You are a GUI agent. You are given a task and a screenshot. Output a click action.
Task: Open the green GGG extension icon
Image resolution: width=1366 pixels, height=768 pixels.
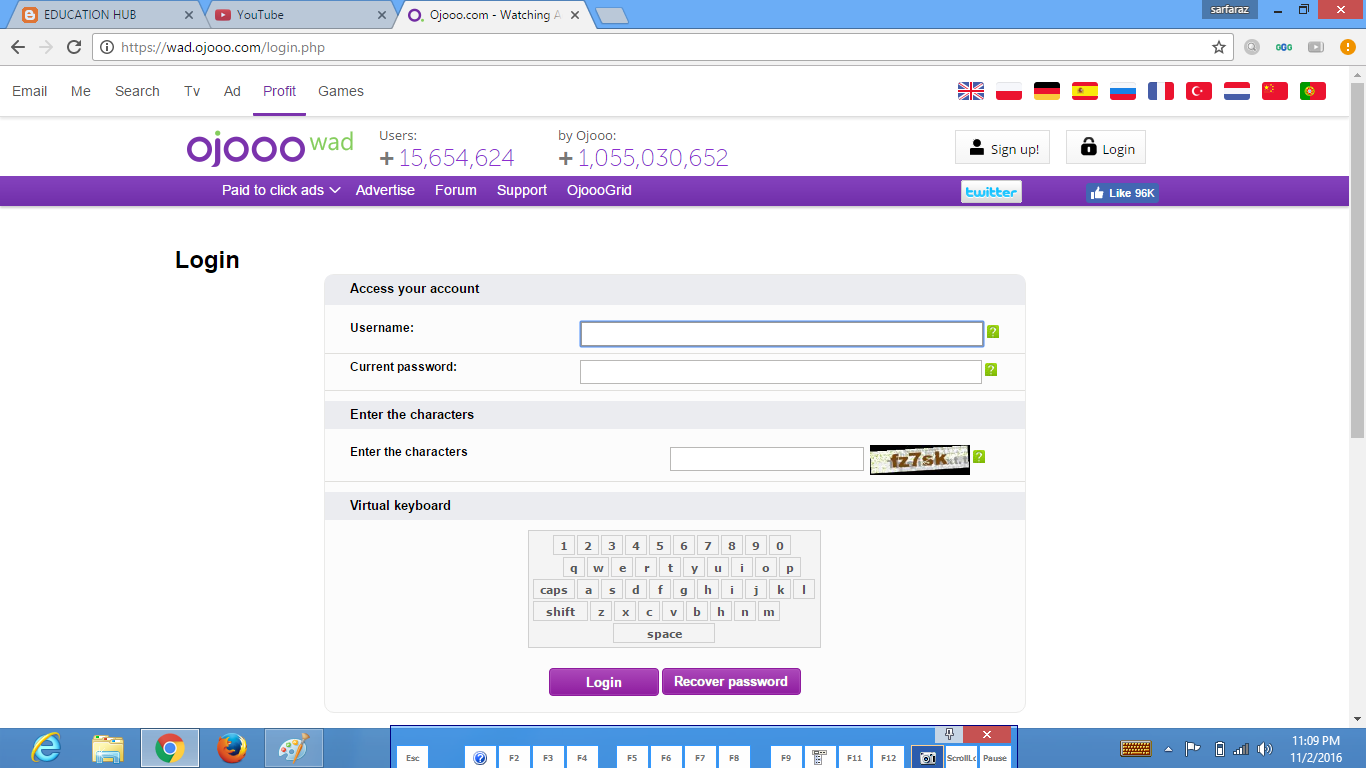click(1284, 47)
